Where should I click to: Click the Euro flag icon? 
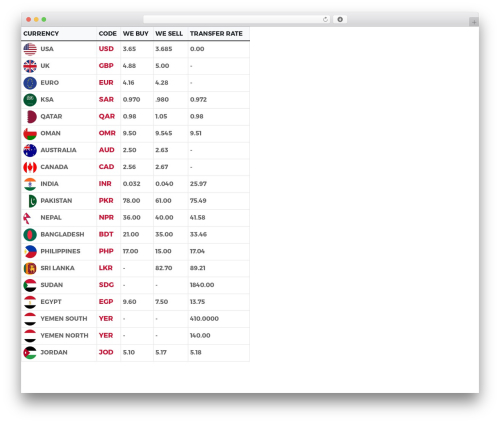[x=30, y=83]
